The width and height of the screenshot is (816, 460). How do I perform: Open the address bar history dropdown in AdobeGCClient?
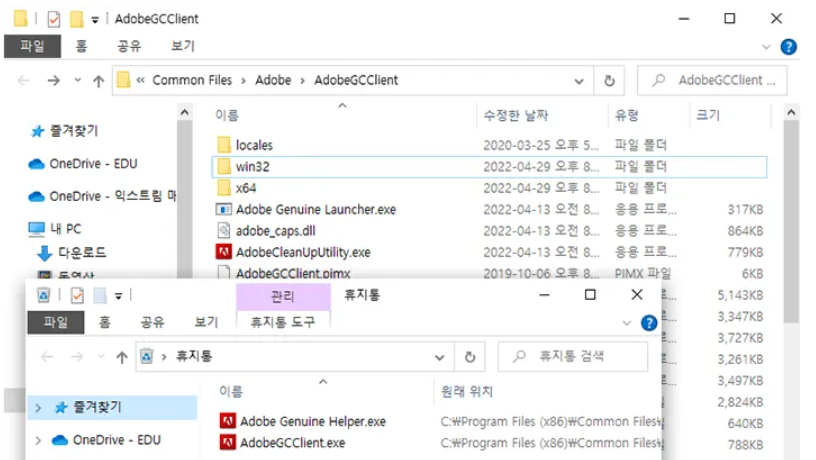point(579,81)
